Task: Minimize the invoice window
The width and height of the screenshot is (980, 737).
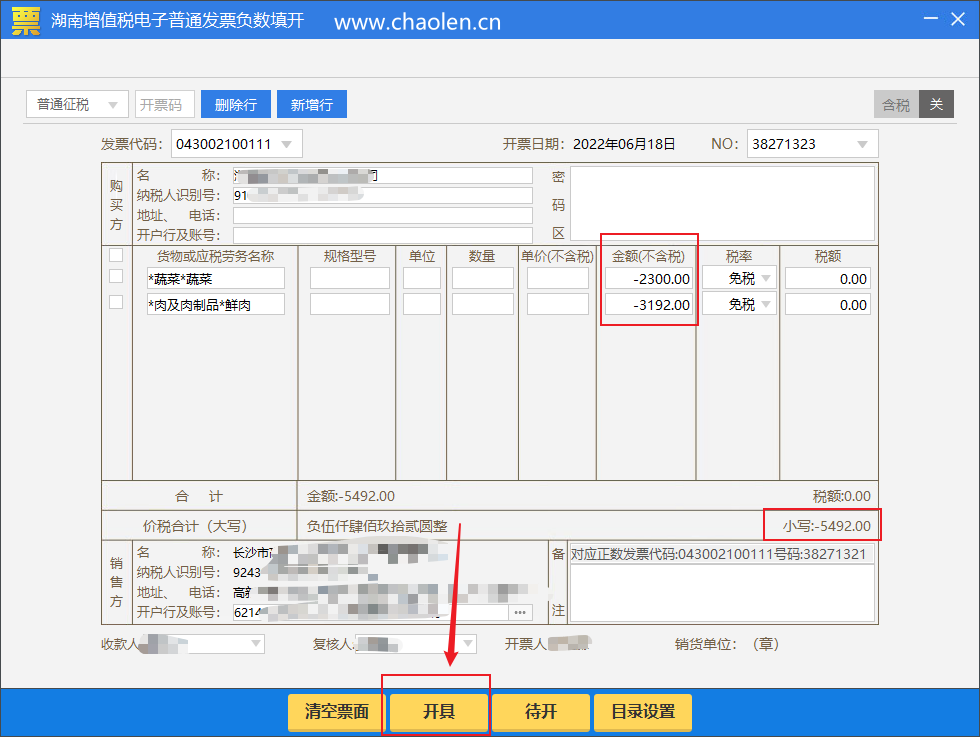Action: point(931,19)
